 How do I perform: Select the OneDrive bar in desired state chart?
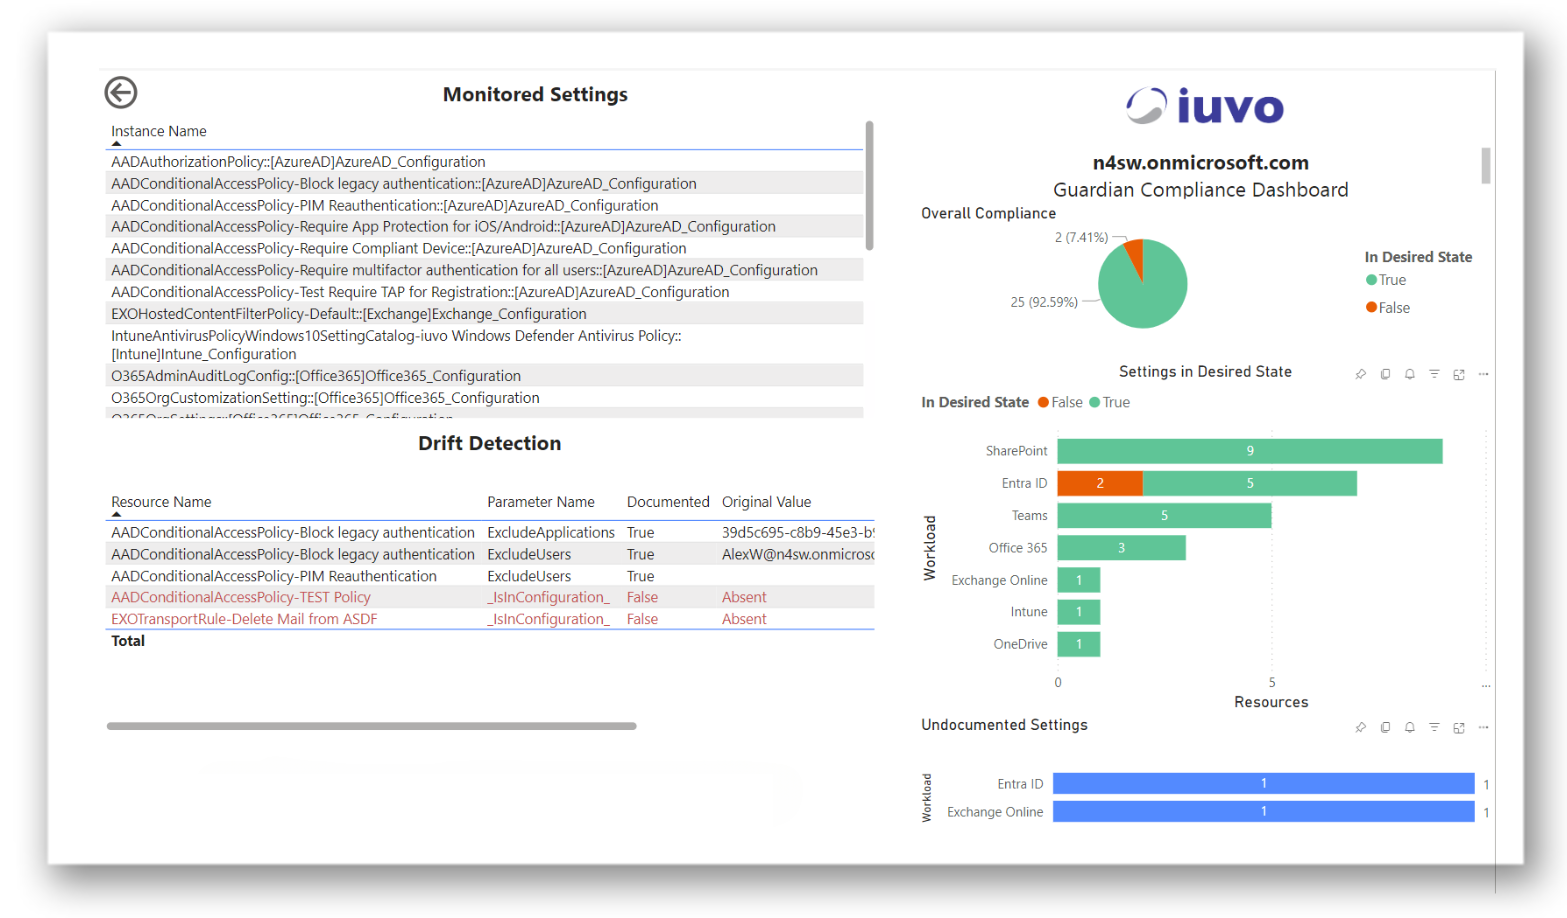[1079, 644]
